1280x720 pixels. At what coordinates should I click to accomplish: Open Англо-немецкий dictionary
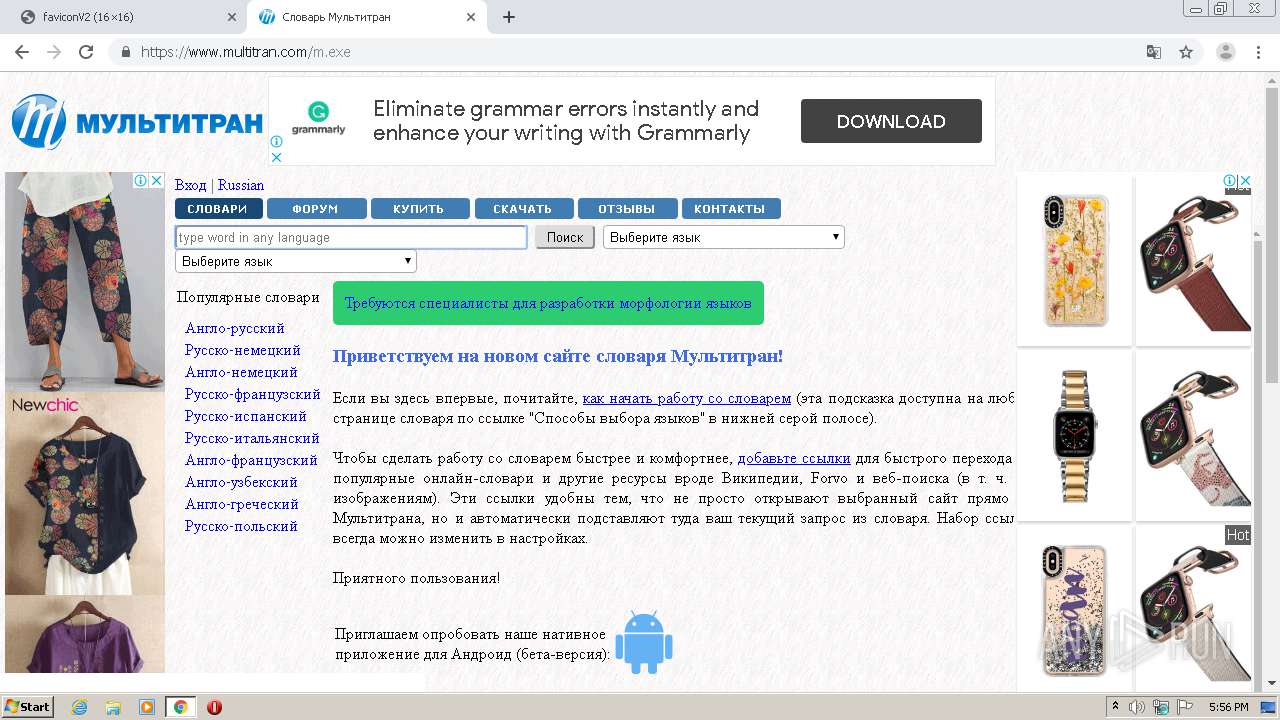click(x=242, y=372)
